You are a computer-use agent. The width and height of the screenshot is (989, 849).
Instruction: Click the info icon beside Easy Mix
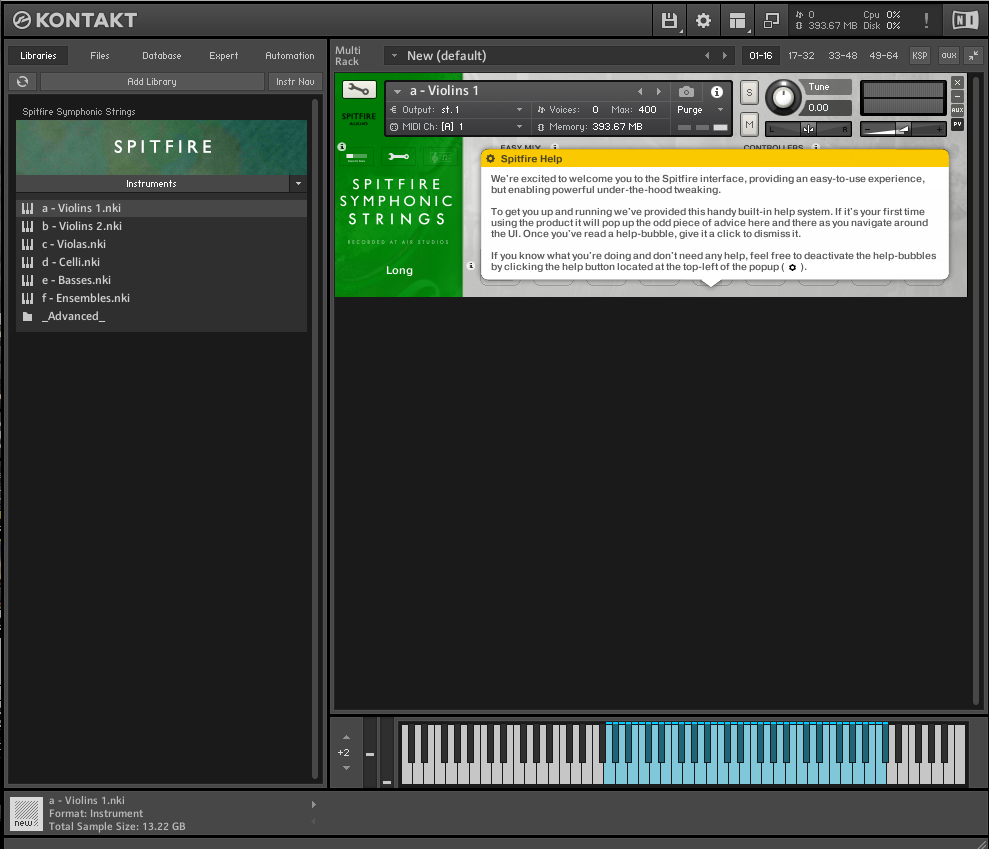coord(555,147)
